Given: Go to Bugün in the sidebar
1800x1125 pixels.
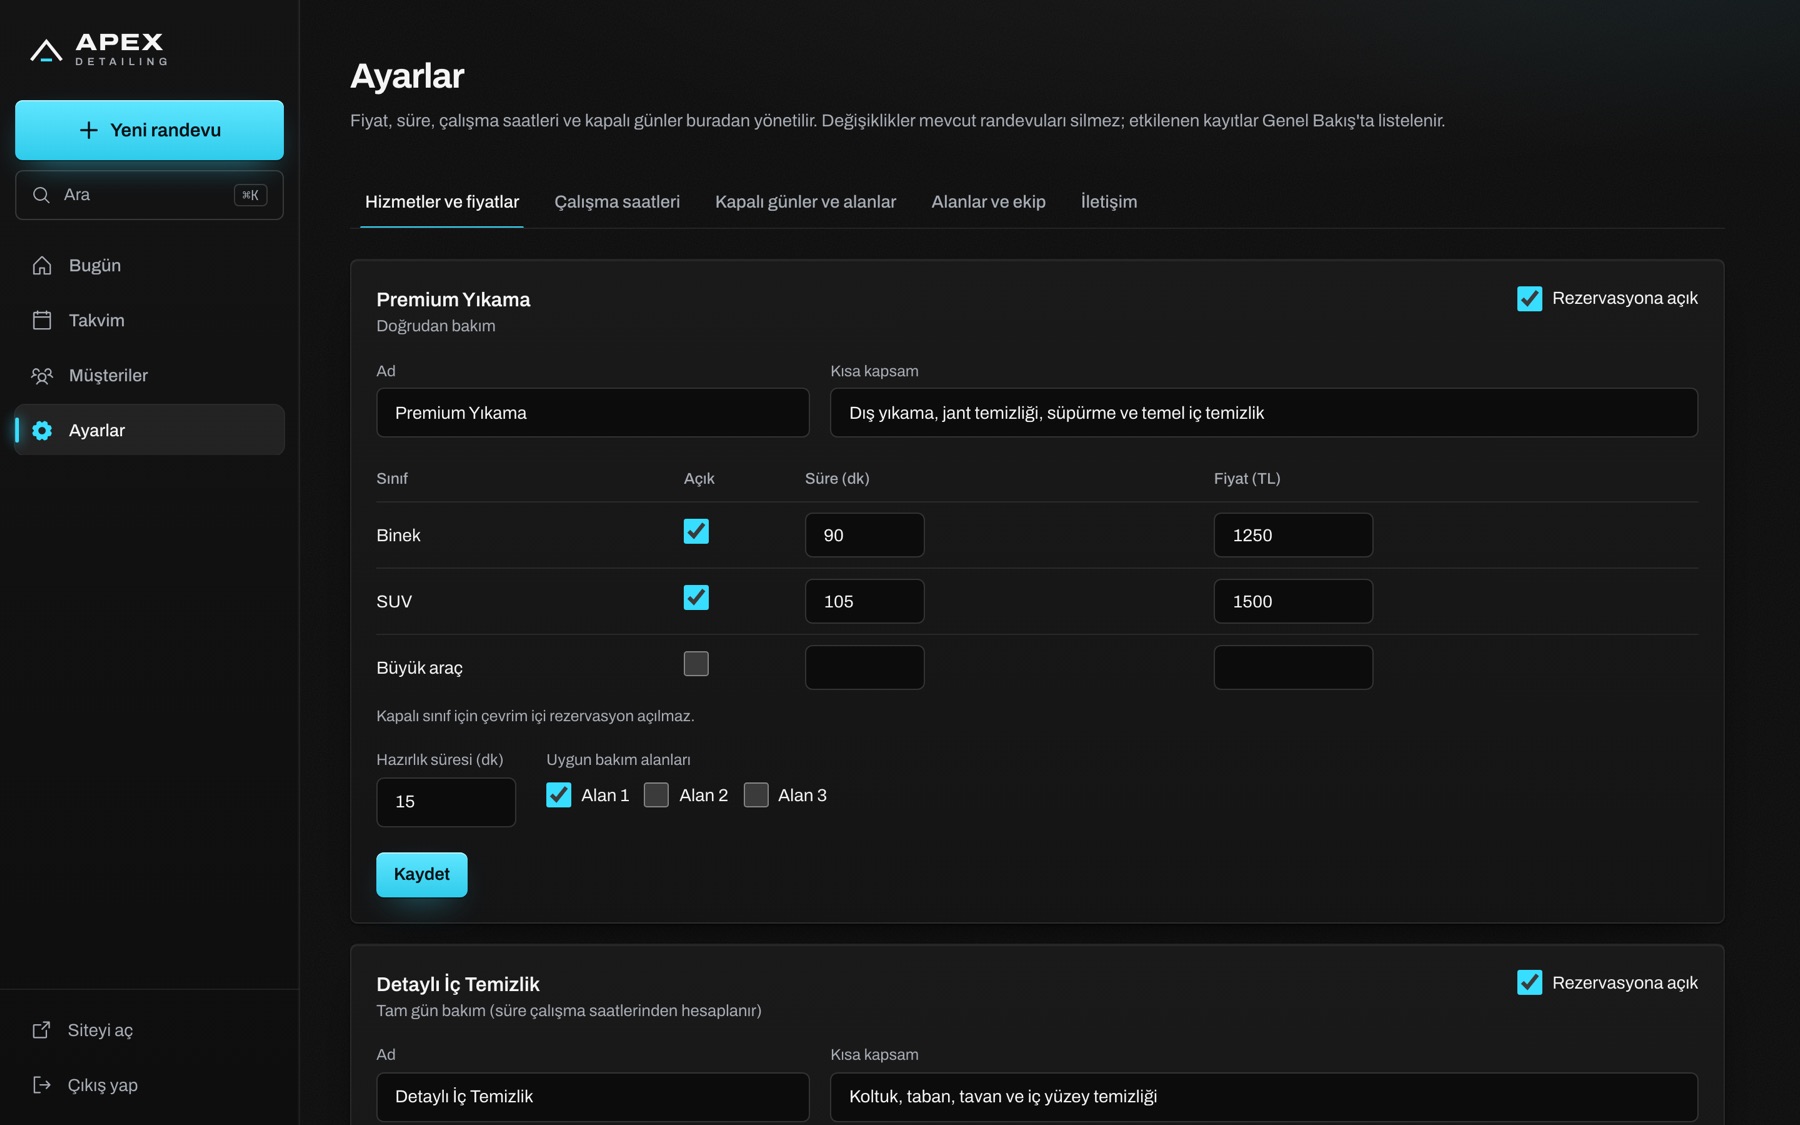Looking at the screenshot, I should [x=149, y=265].
